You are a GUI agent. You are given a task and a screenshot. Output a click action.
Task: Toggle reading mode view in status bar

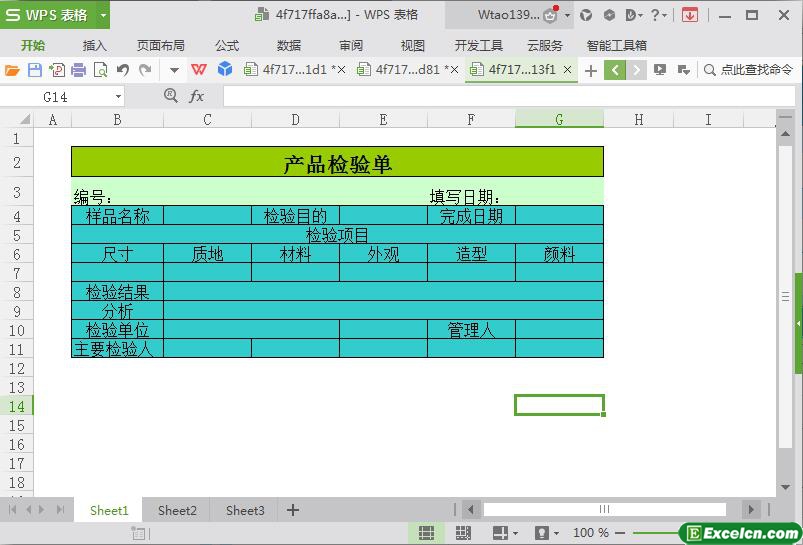(x=500, y=533)
